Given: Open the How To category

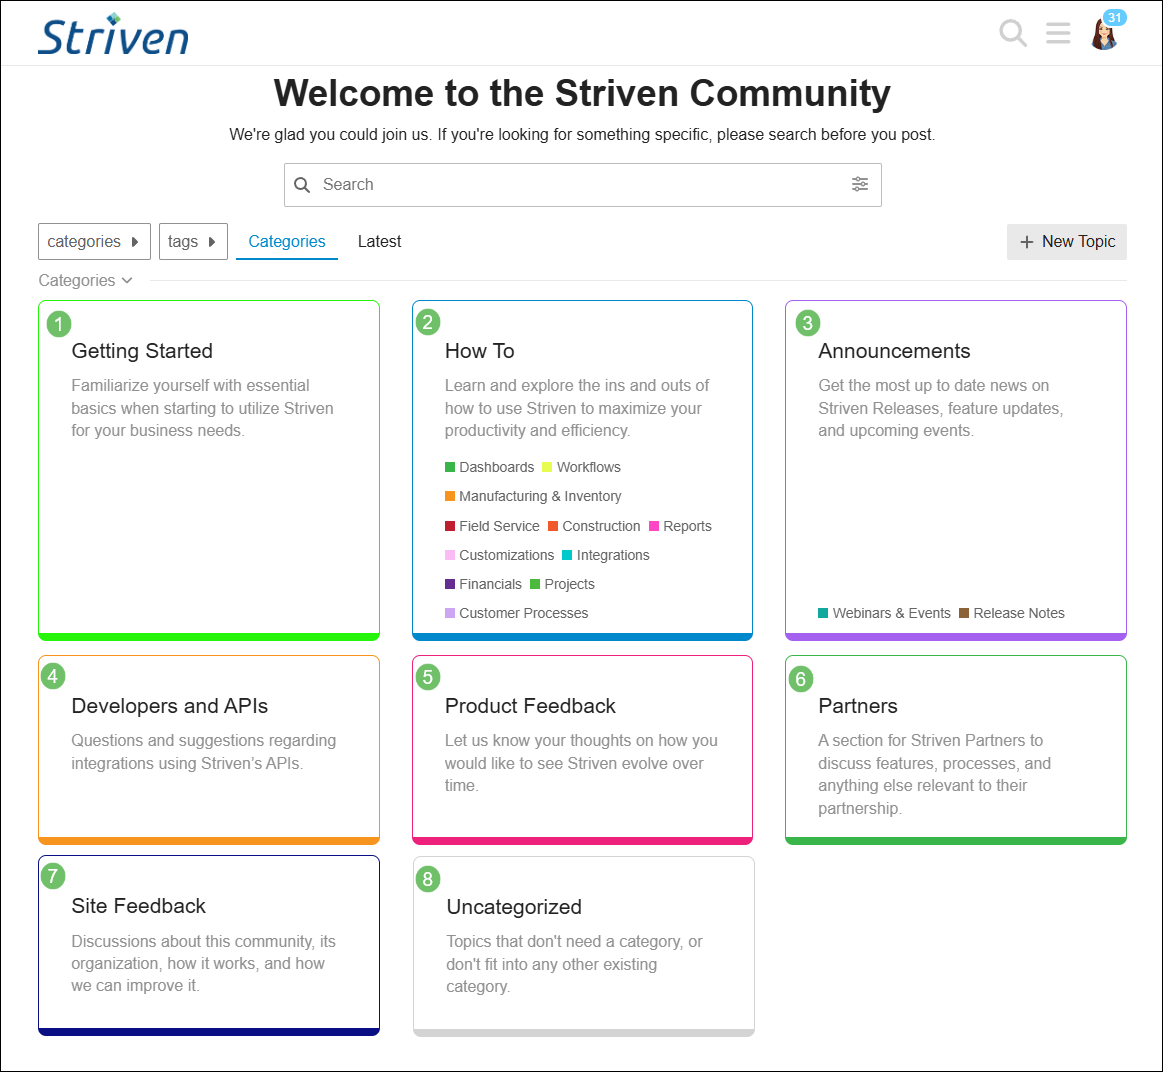Looking at the screenshot, I should click(x=479, y=351).
